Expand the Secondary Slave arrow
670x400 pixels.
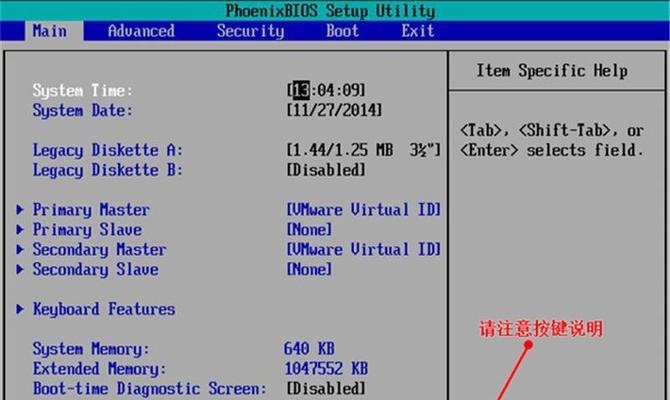(20, 269)
